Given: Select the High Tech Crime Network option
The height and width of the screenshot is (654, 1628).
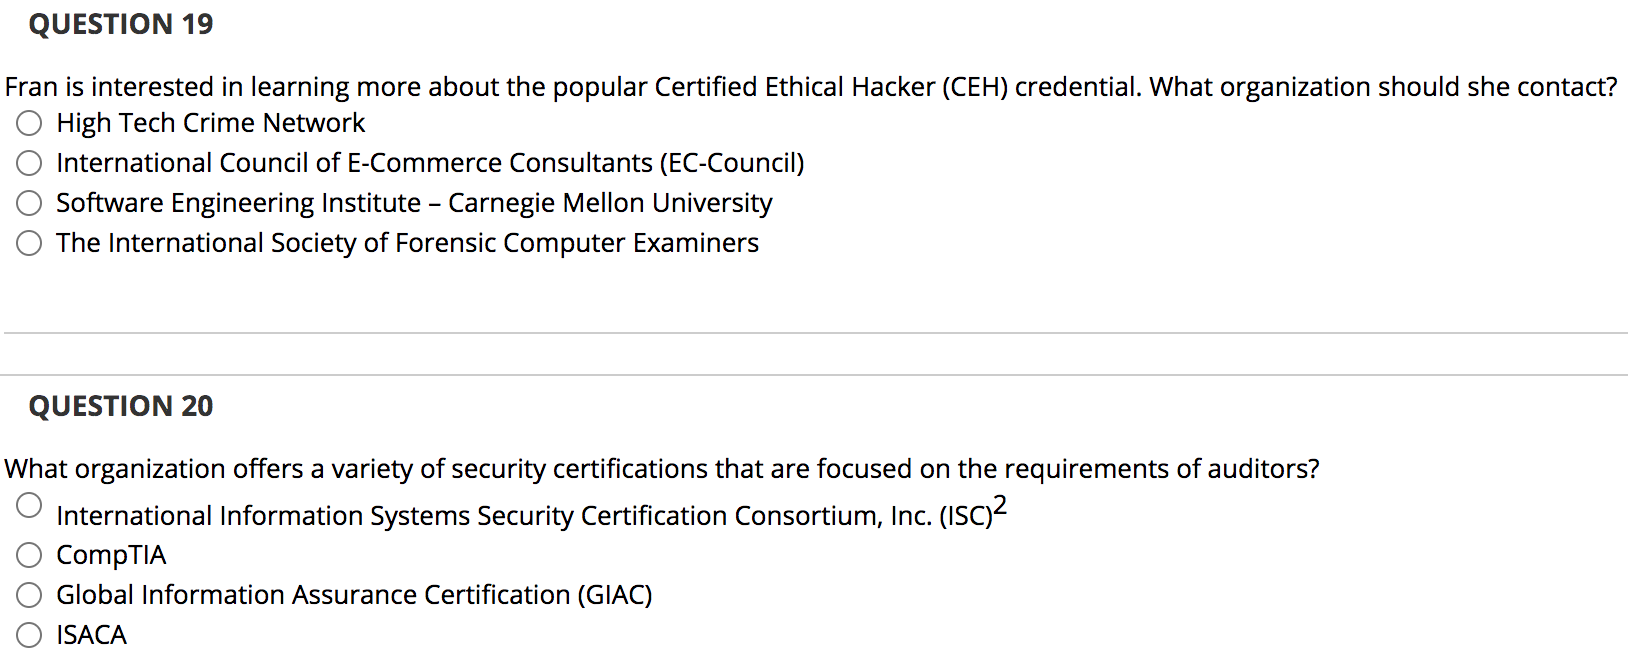Looking at the screenshot, I should click(28, 122).
